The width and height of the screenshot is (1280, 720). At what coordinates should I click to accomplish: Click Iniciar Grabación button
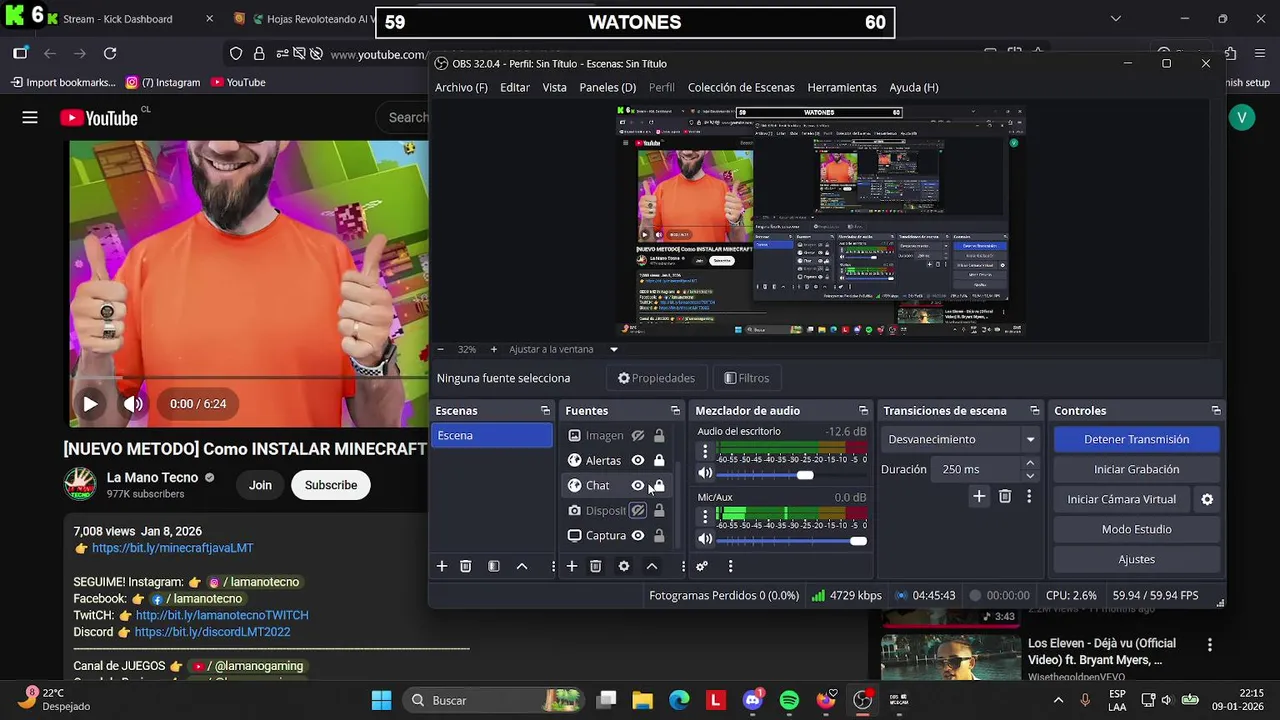point(1136,469)
